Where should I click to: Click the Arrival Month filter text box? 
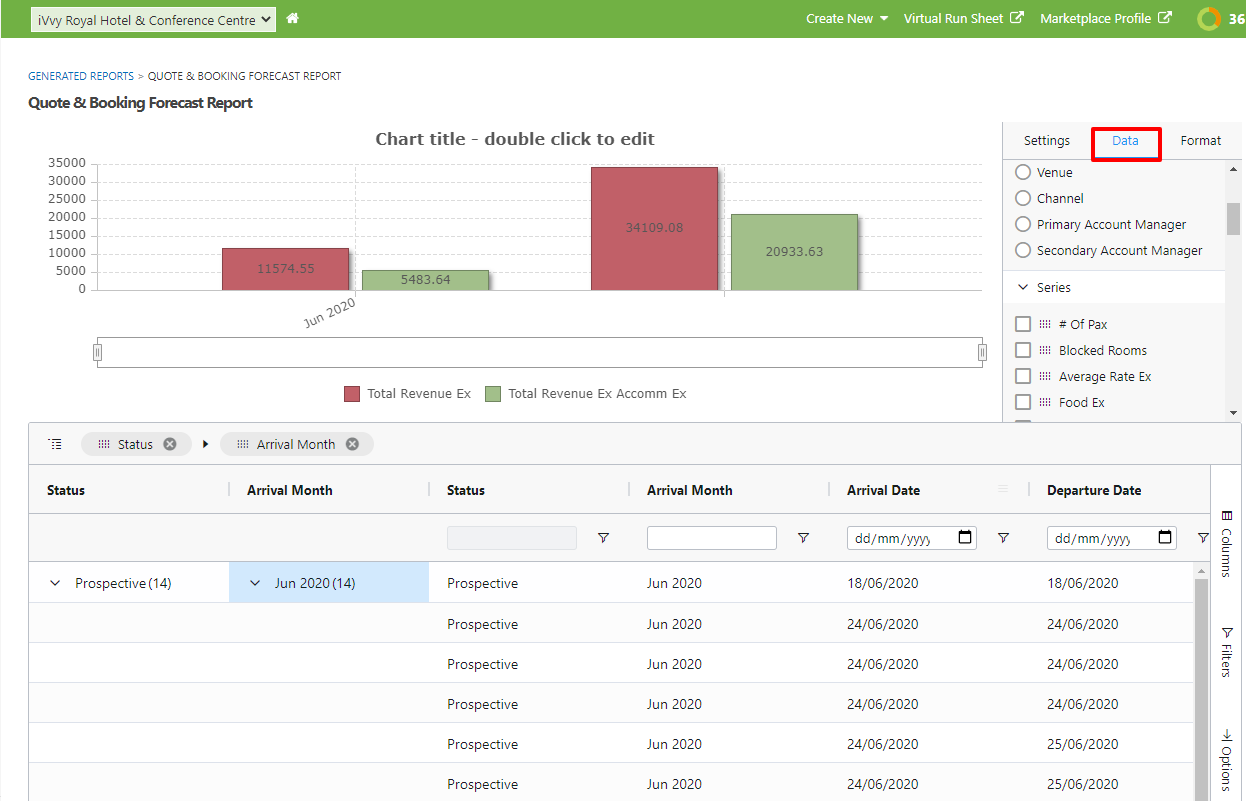coord(712,538)
